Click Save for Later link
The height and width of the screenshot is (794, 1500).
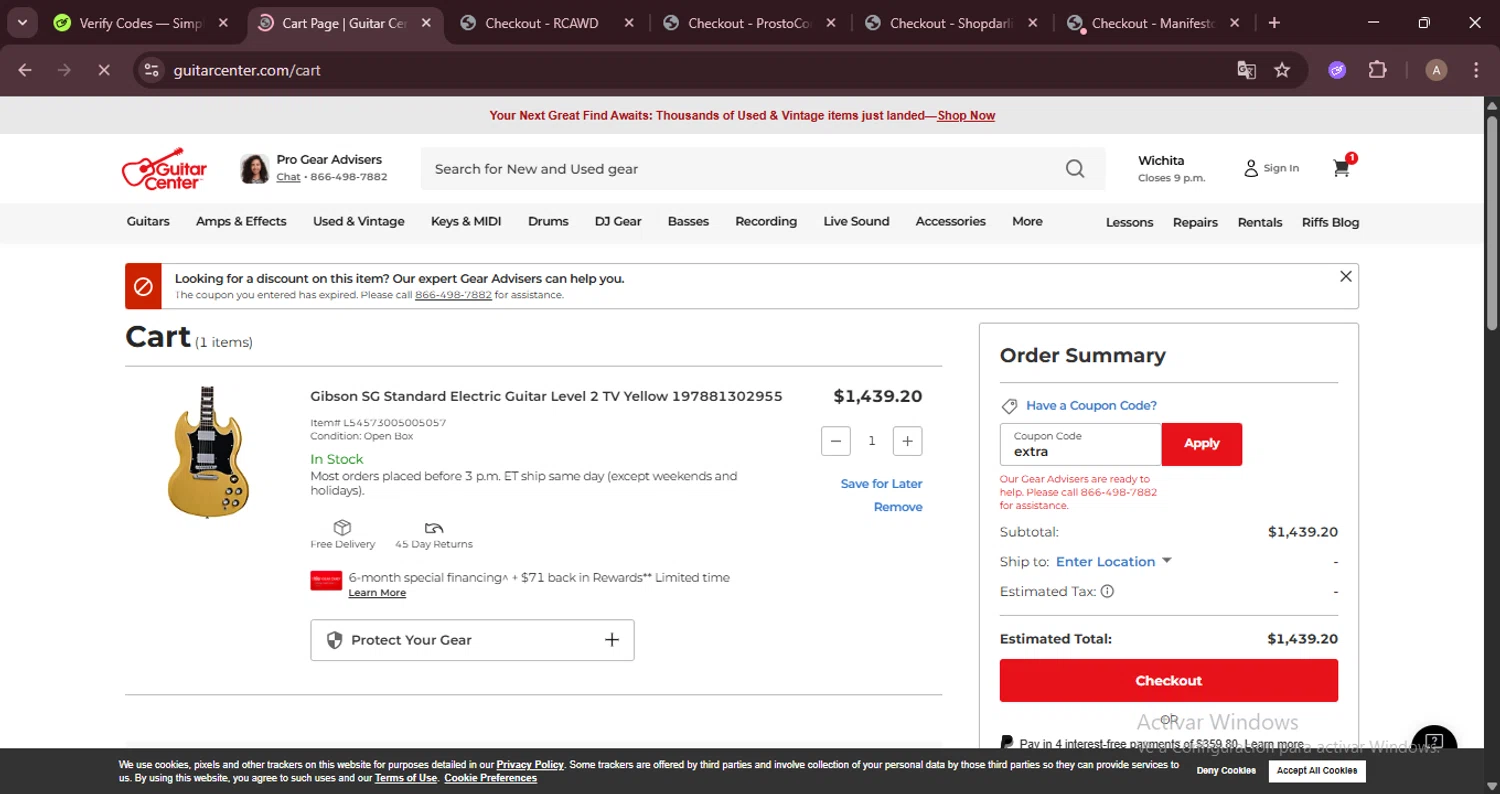(x=881, y=484)
